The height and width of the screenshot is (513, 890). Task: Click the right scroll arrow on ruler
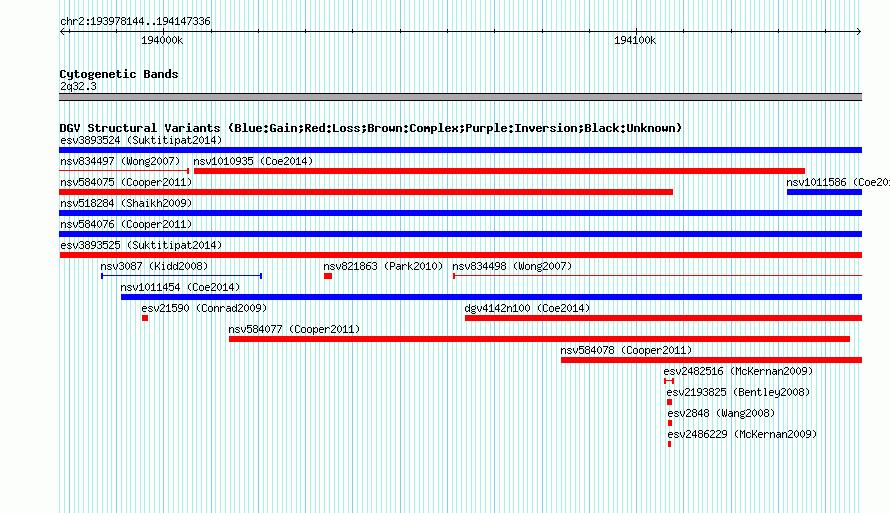click(x=858, y=32)
